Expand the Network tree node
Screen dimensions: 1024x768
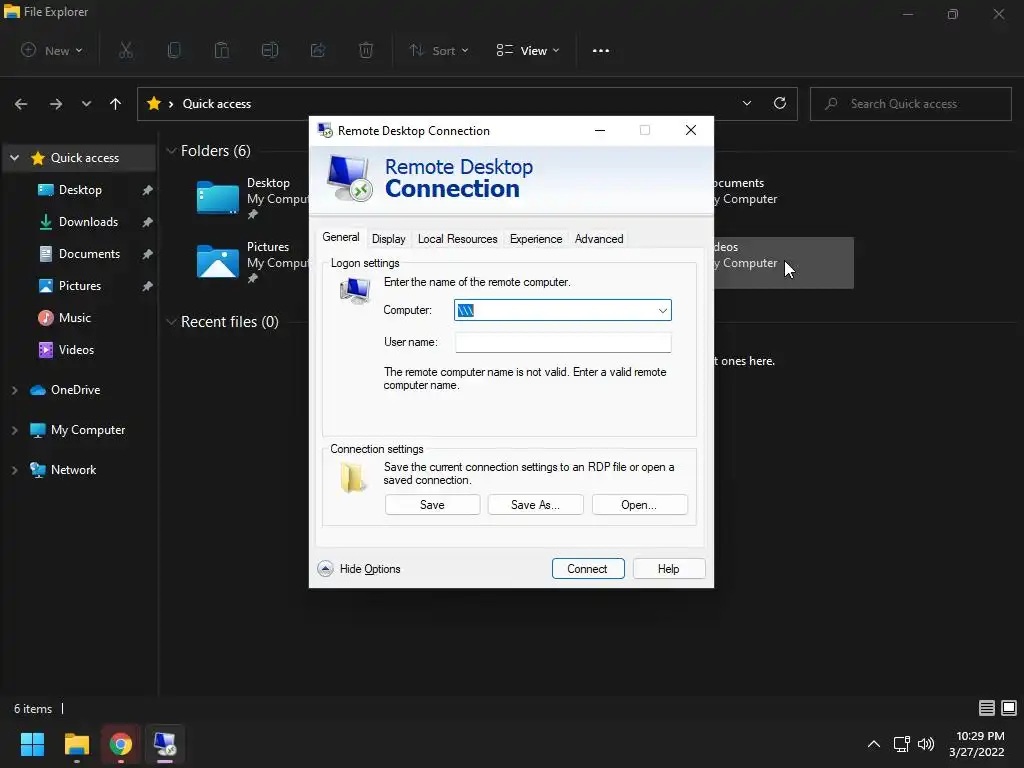tap(14, 470)
